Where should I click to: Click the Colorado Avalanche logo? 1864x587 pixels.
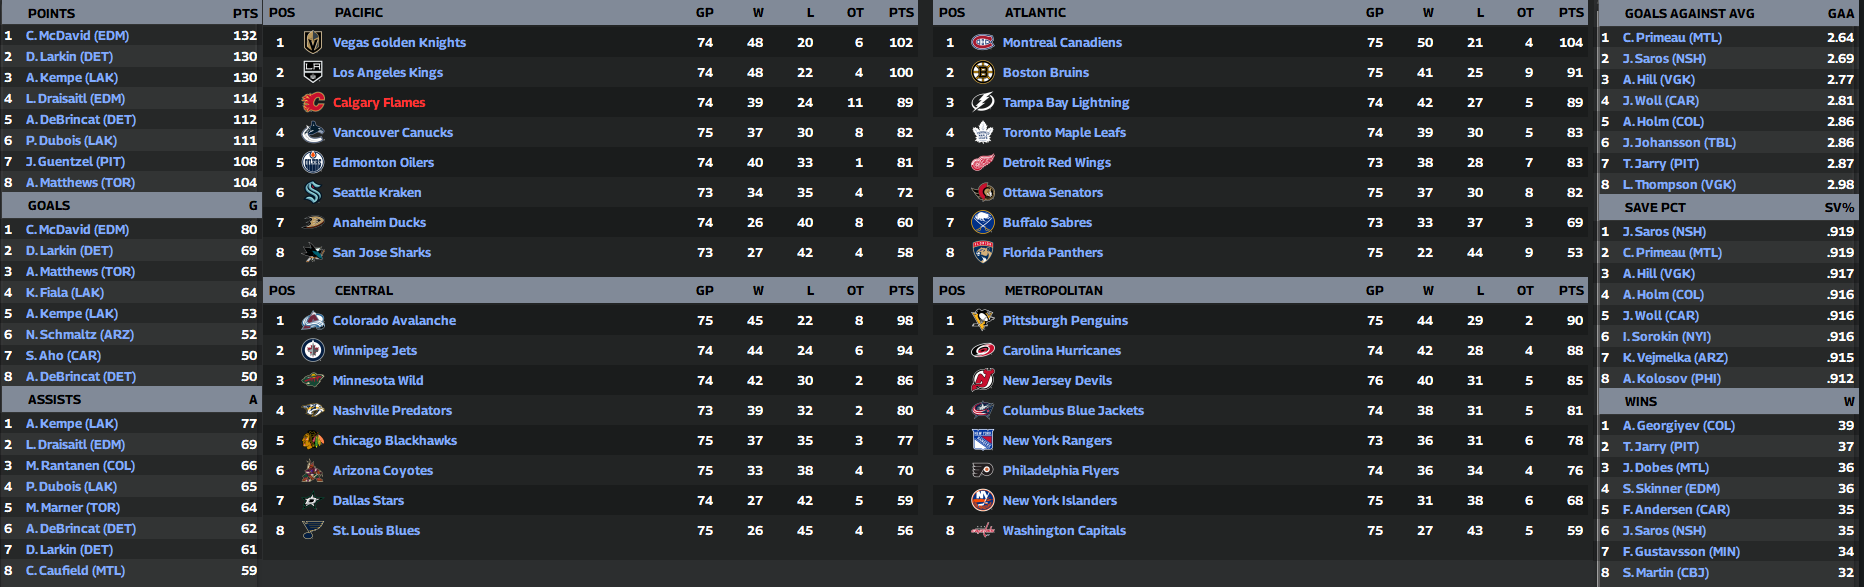coord(313,320)
